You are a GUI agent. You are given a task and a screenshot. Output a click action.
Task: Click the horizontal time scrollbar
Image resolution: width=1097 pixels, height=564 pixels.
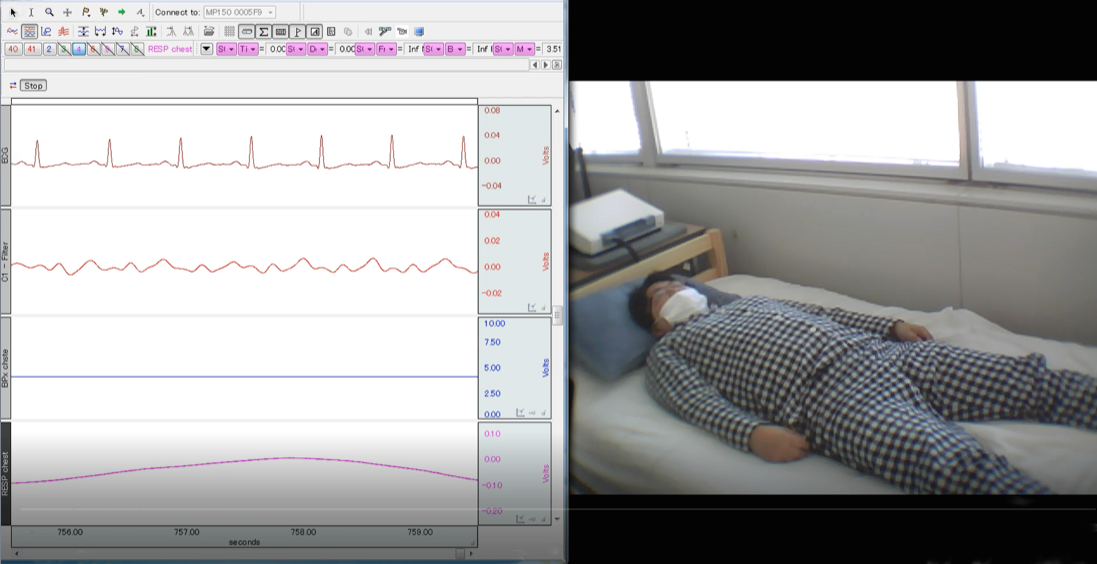point(240,553)
